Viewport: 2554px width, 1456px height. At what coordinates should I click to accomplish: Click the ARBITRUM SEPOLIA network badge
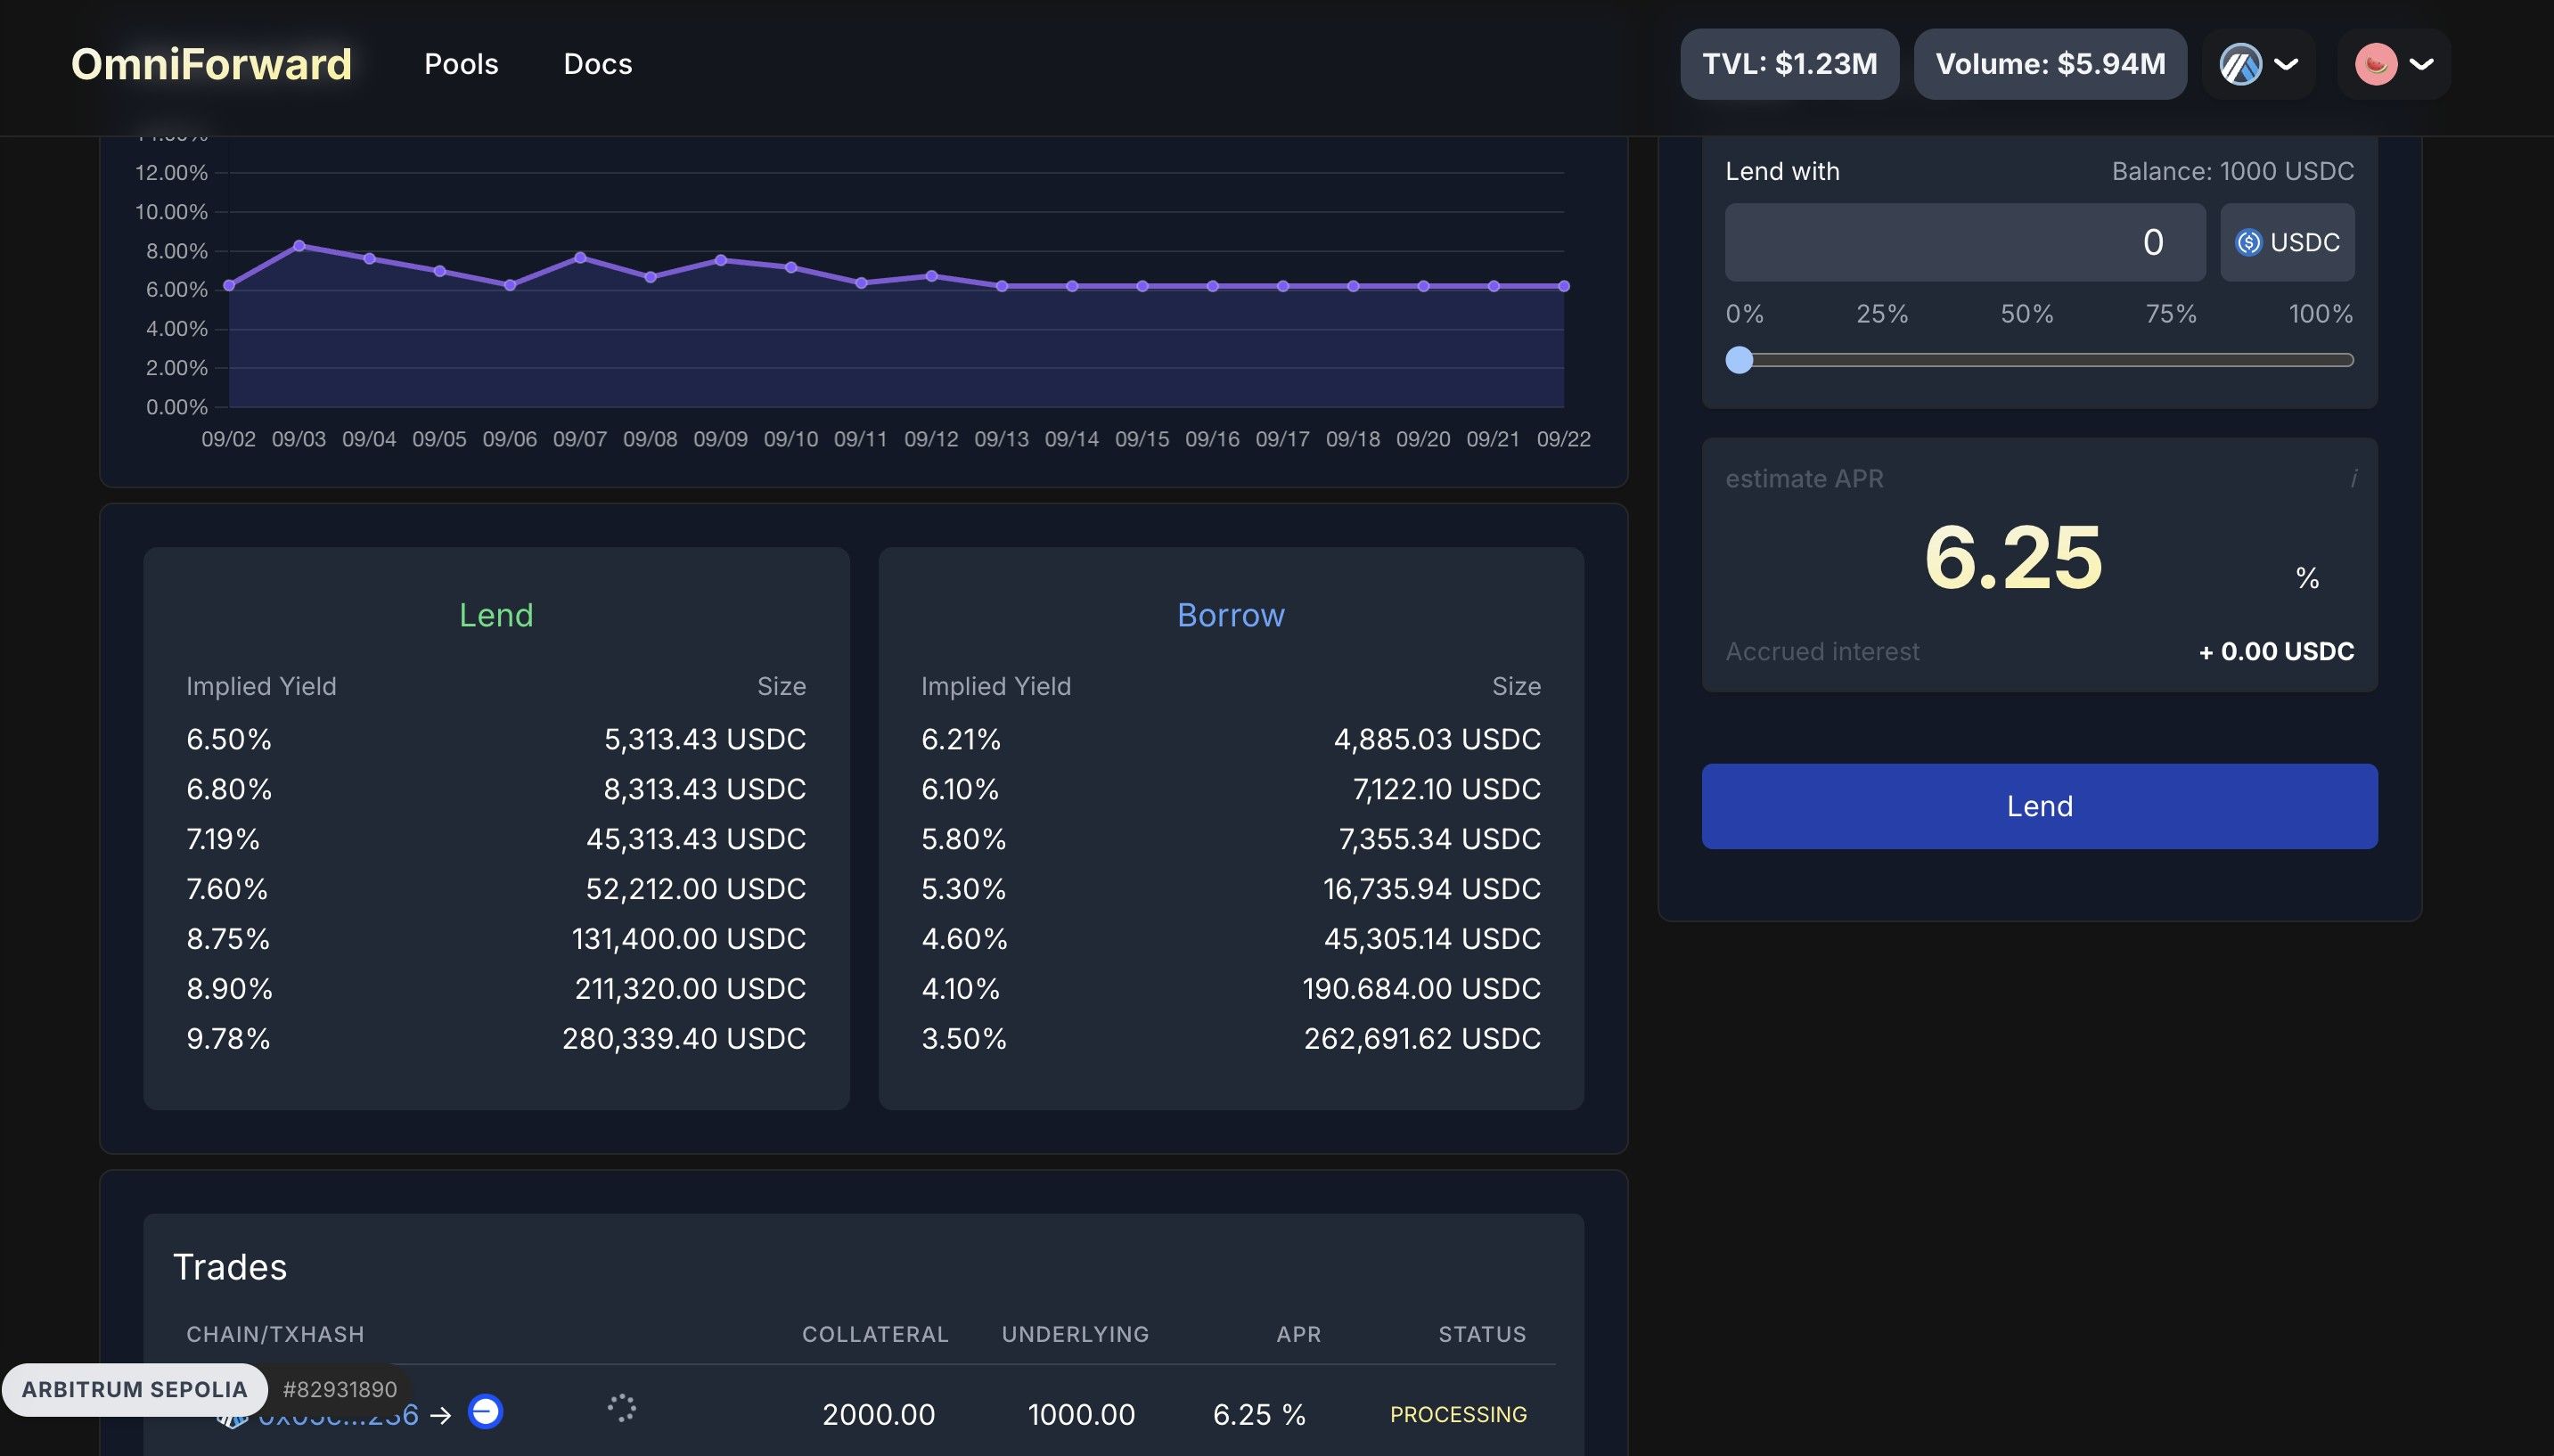134,1389
